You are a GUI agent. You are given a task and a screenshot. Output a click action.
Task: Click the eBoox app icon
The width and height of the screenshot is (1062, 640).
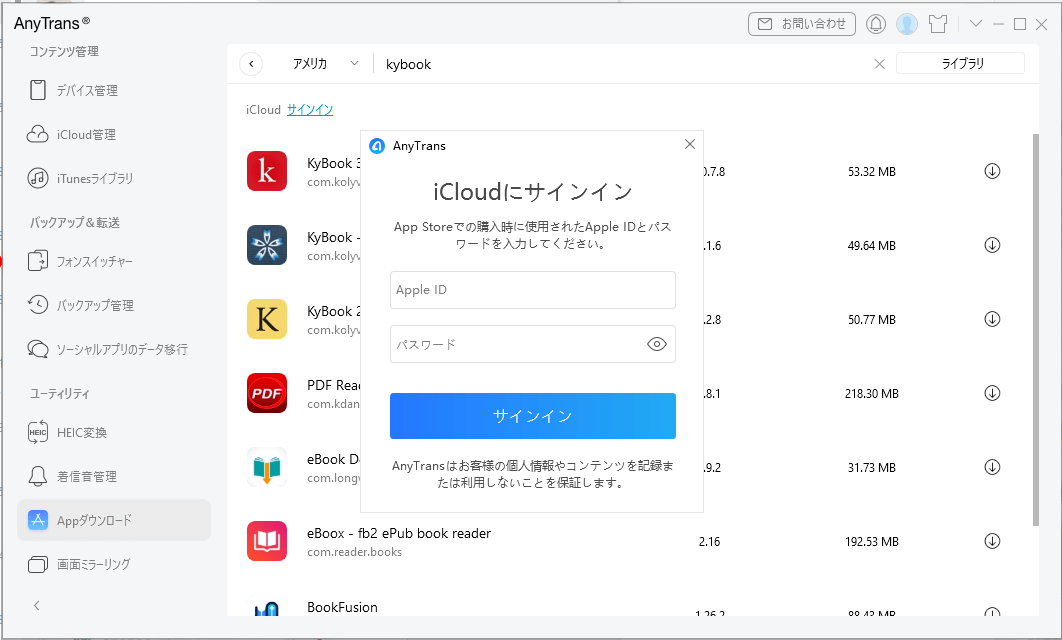(x=267, y=540)
